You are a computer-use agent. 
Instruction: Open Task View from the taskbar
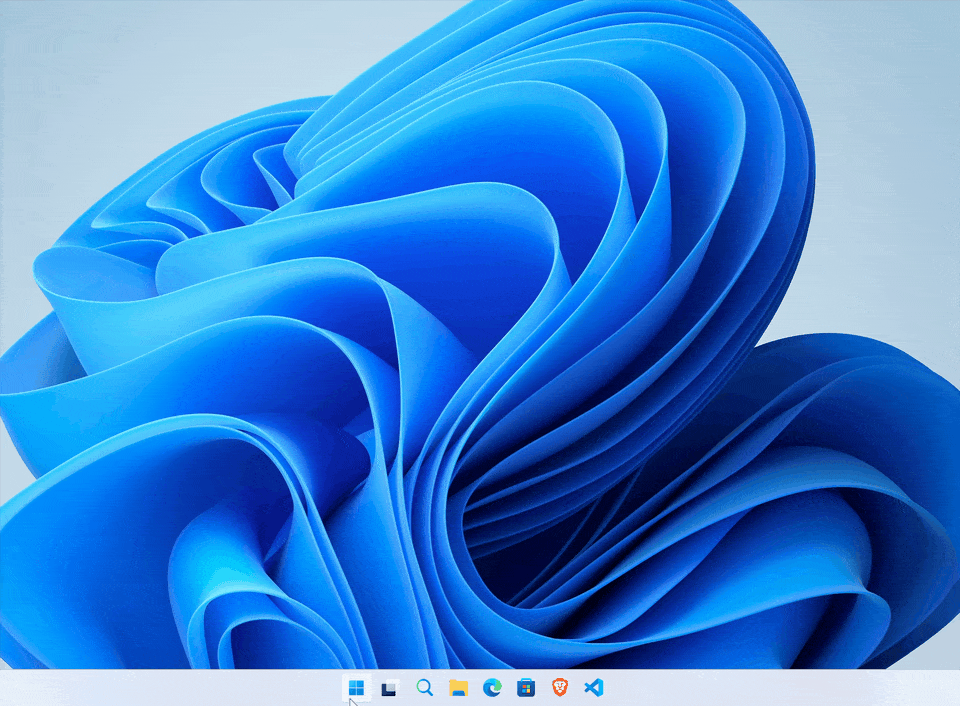pos(389,688)
